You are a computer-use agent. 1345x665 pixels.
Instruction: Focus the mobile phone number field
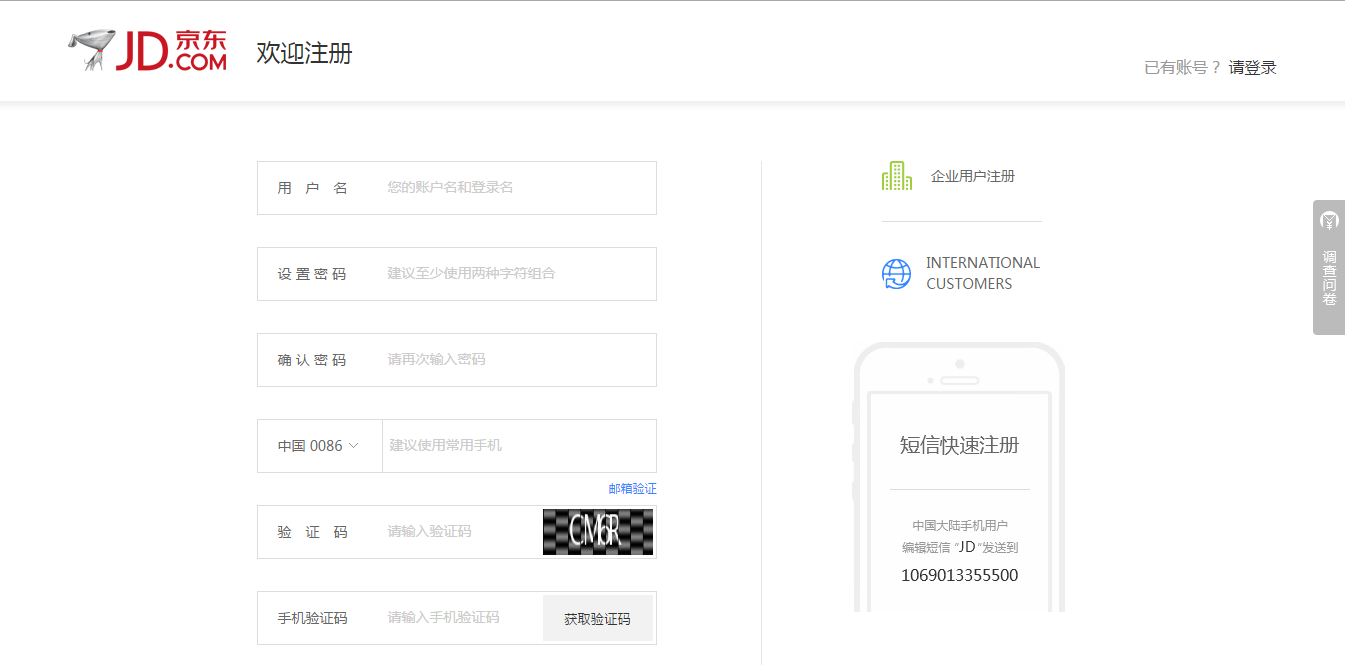click(x=520, y=446)
